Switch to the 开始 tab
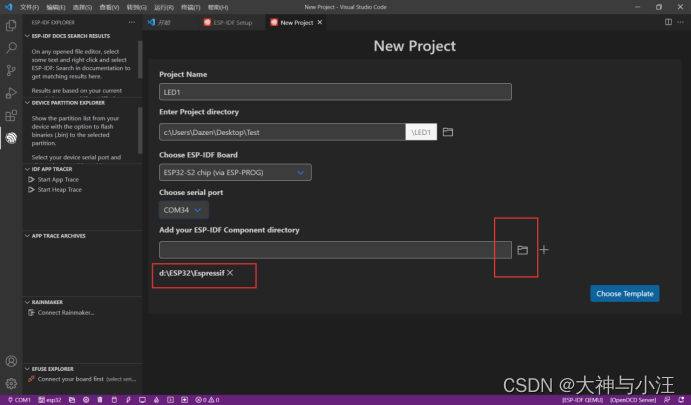The image size is (691, 405). point(171,22)
